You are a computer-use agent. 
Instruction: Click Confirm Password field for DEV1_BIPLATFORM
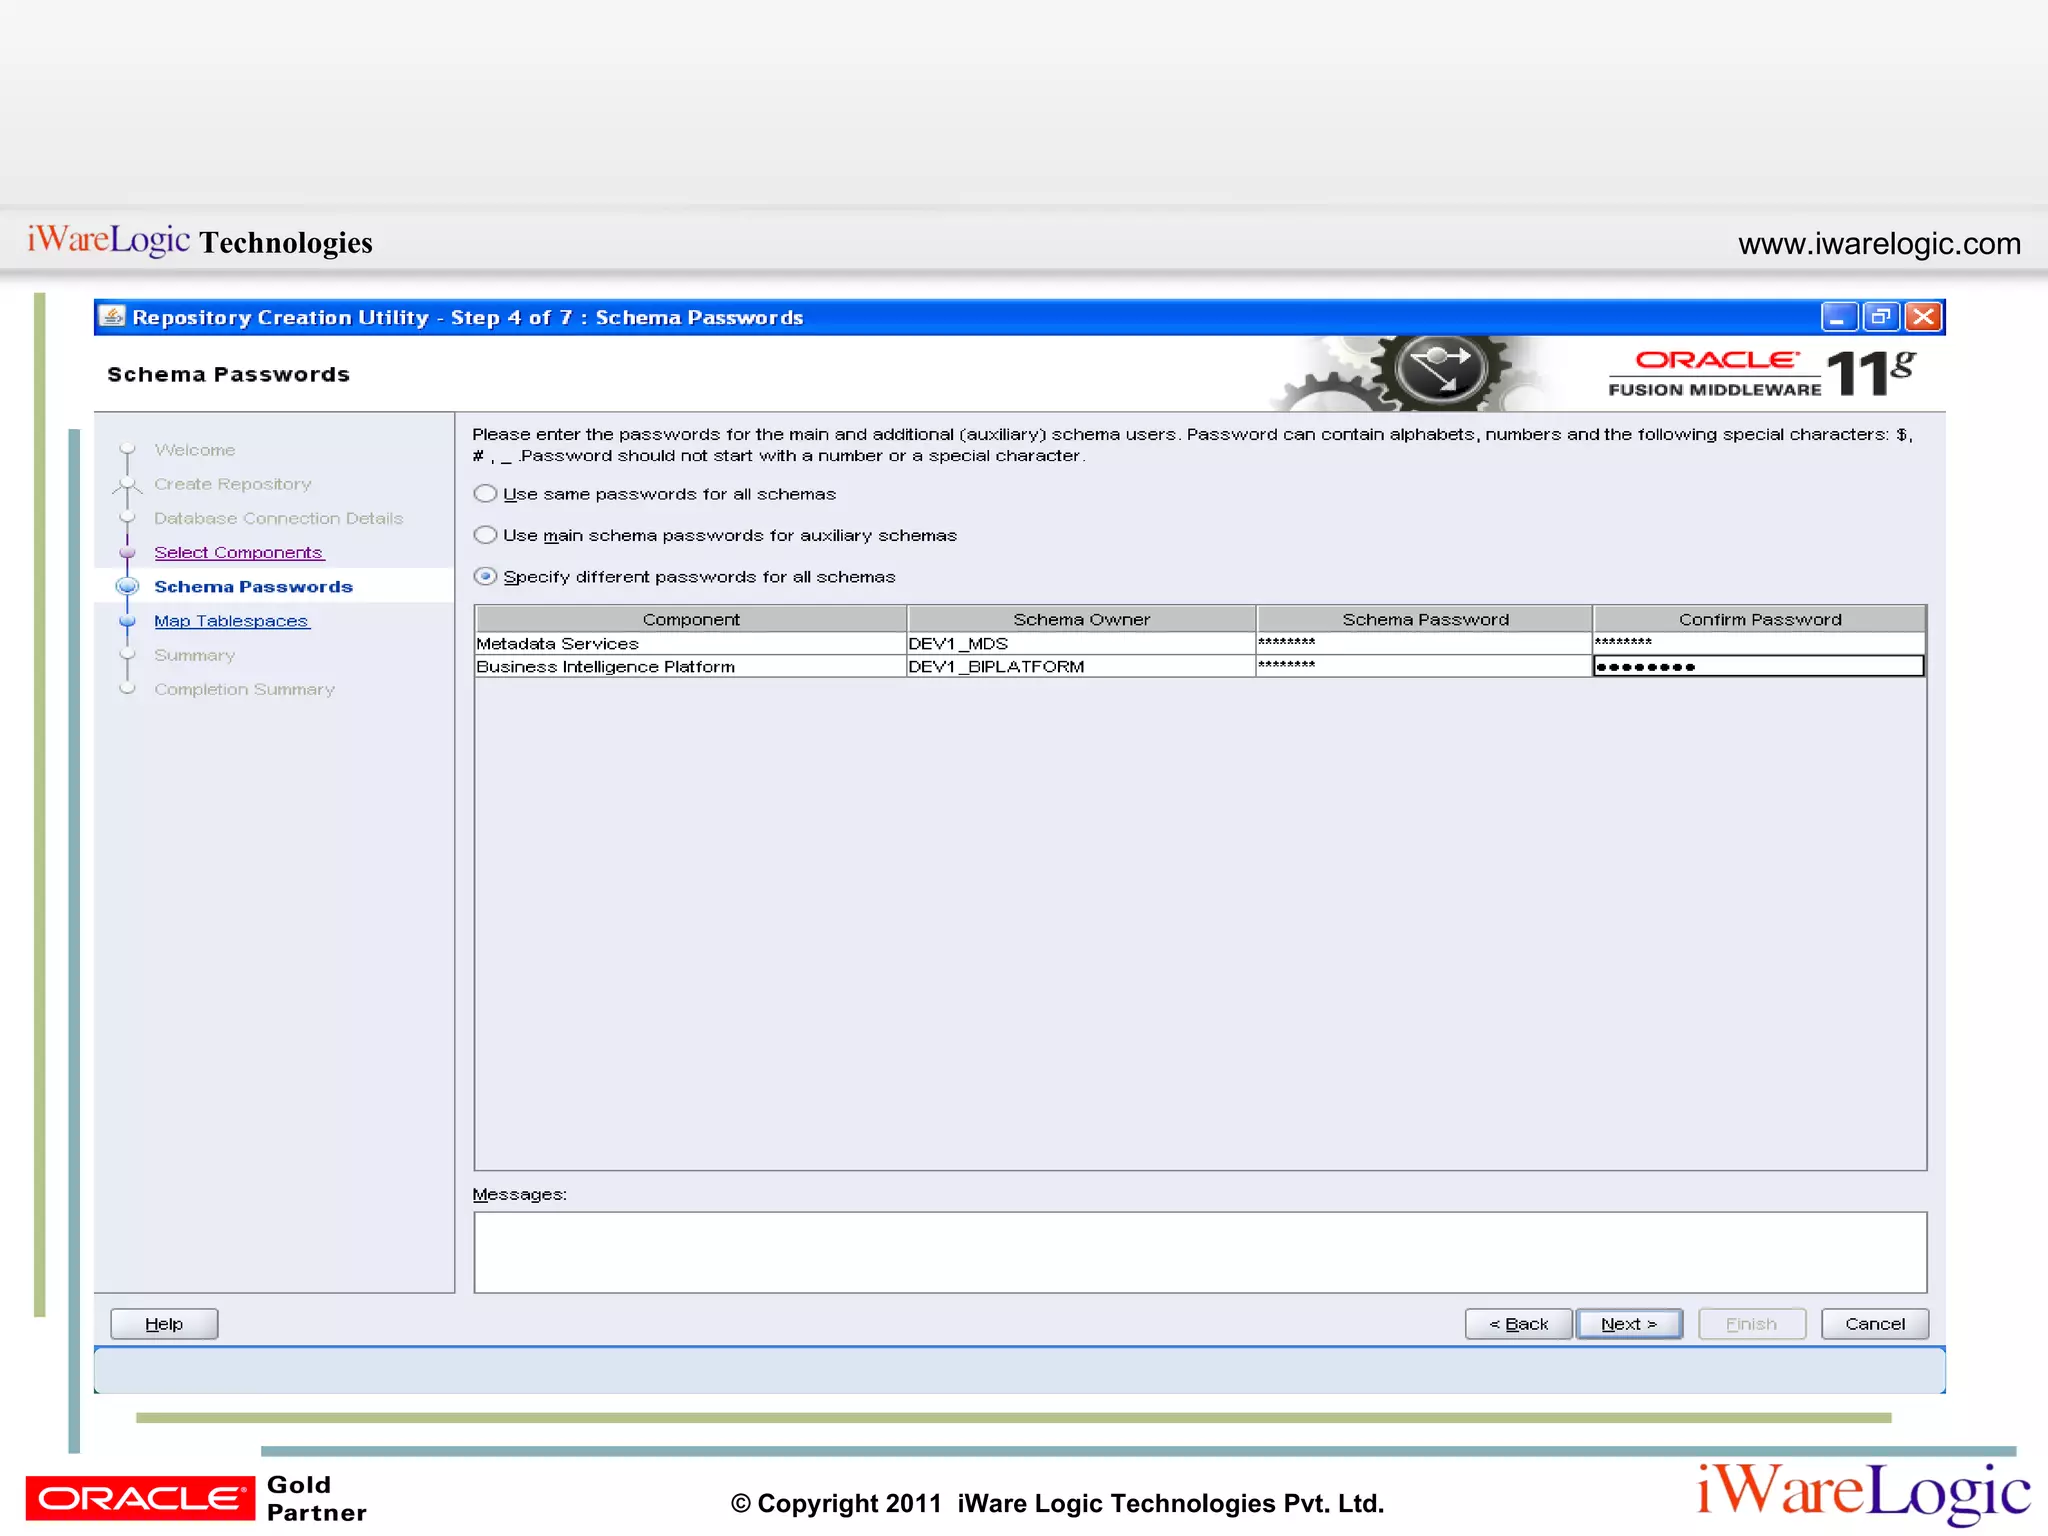(x=1758, y=667)
